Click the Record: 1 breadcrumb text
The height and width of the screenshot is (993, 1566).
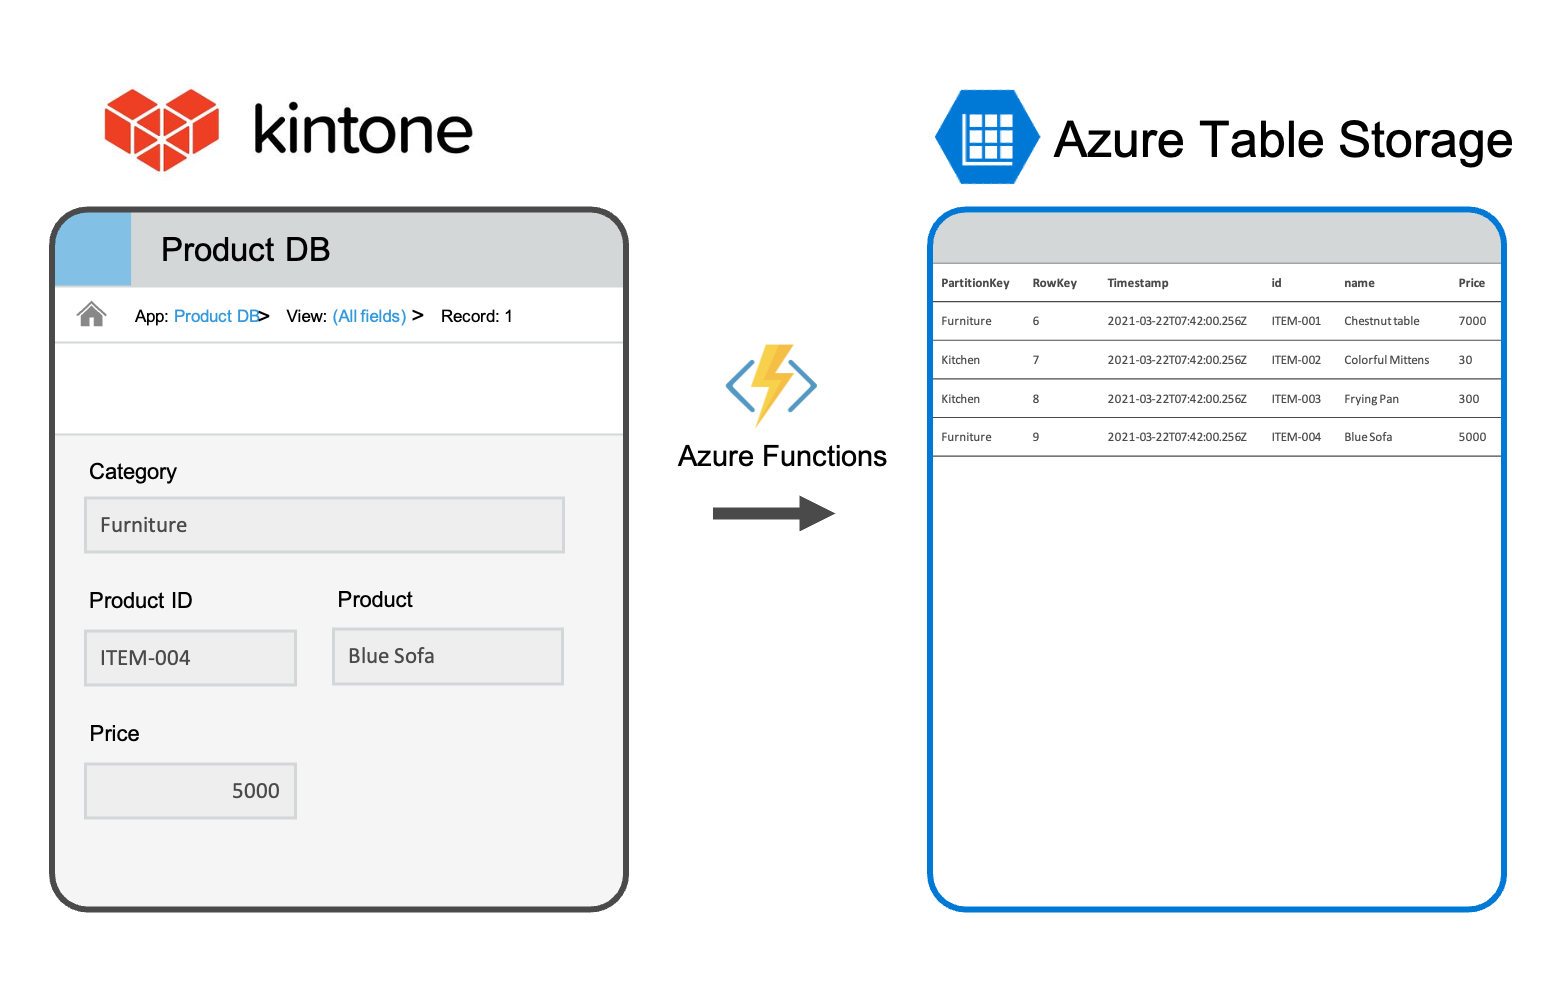click(x=476, y=316)
